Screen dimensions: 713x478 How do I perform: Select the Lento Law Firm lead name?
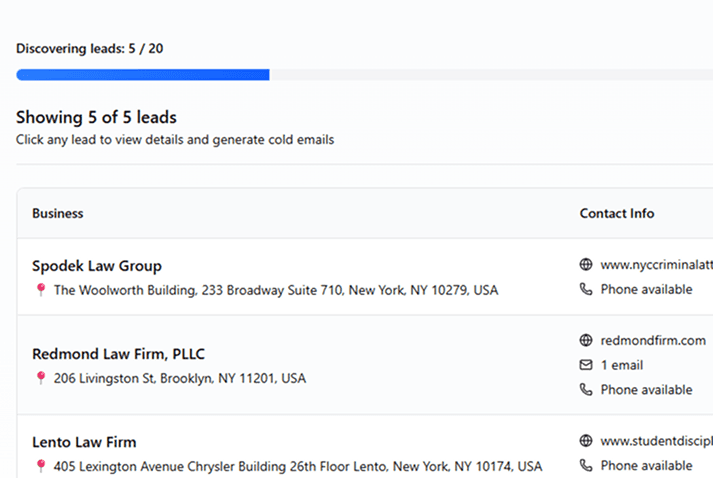(x=84, y=442)
